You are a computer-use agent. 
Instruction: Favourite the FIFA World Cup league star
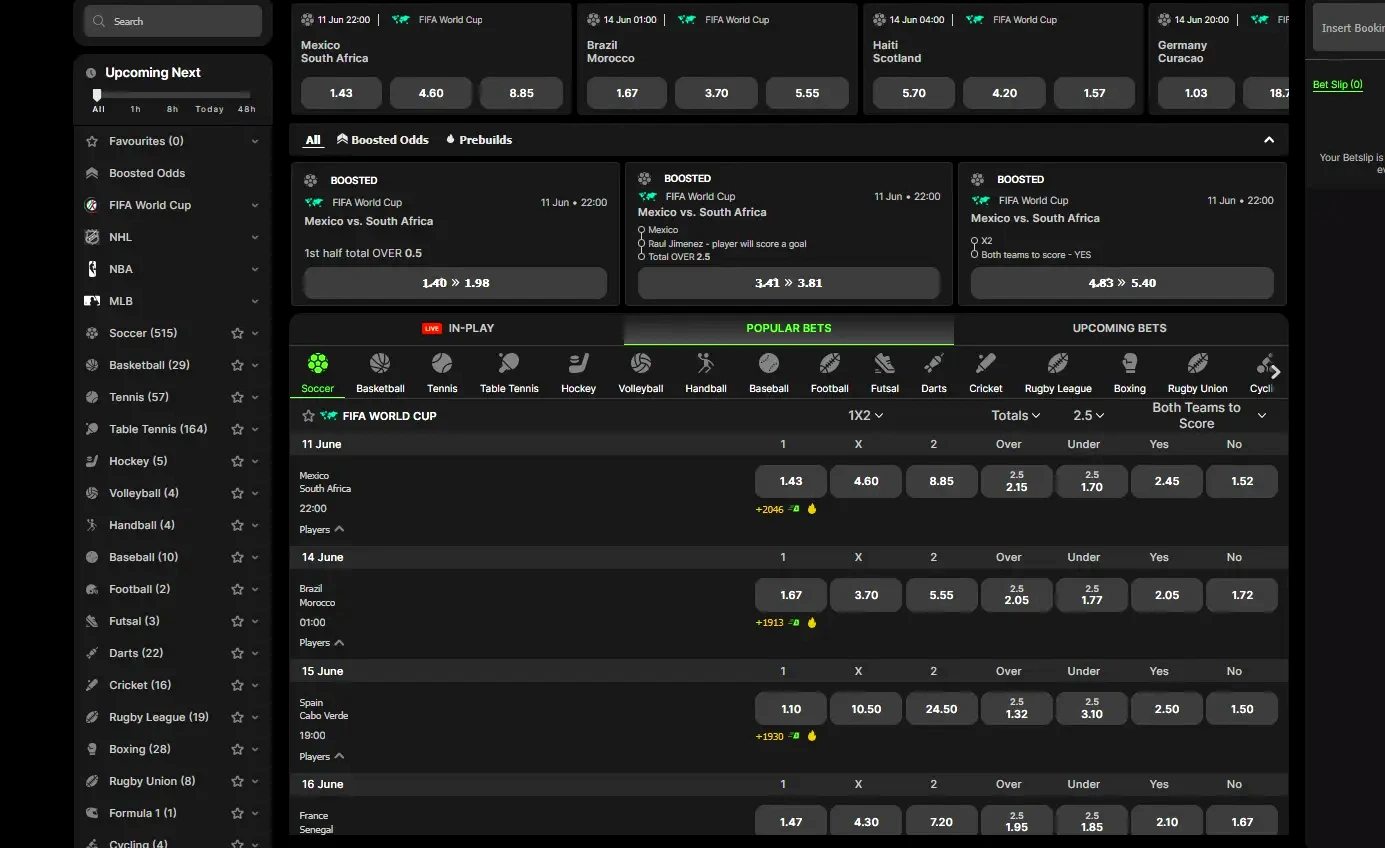(309, 416)
